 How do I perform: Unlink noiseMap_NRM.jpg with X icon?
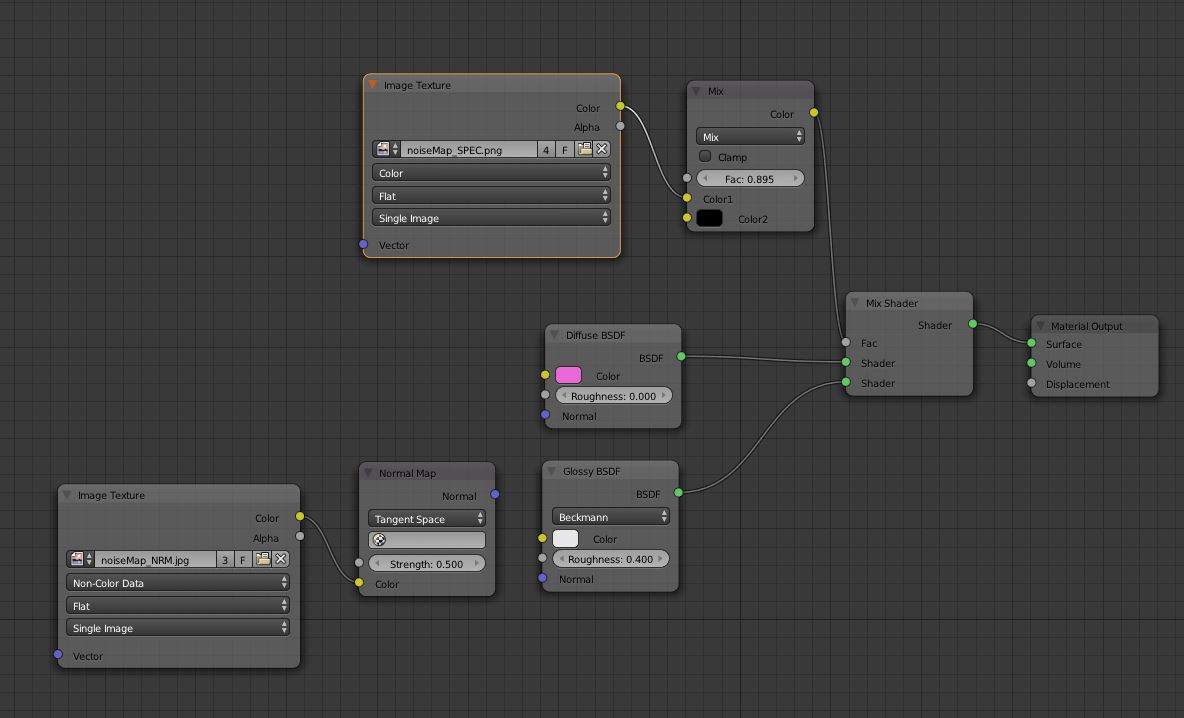281,559
